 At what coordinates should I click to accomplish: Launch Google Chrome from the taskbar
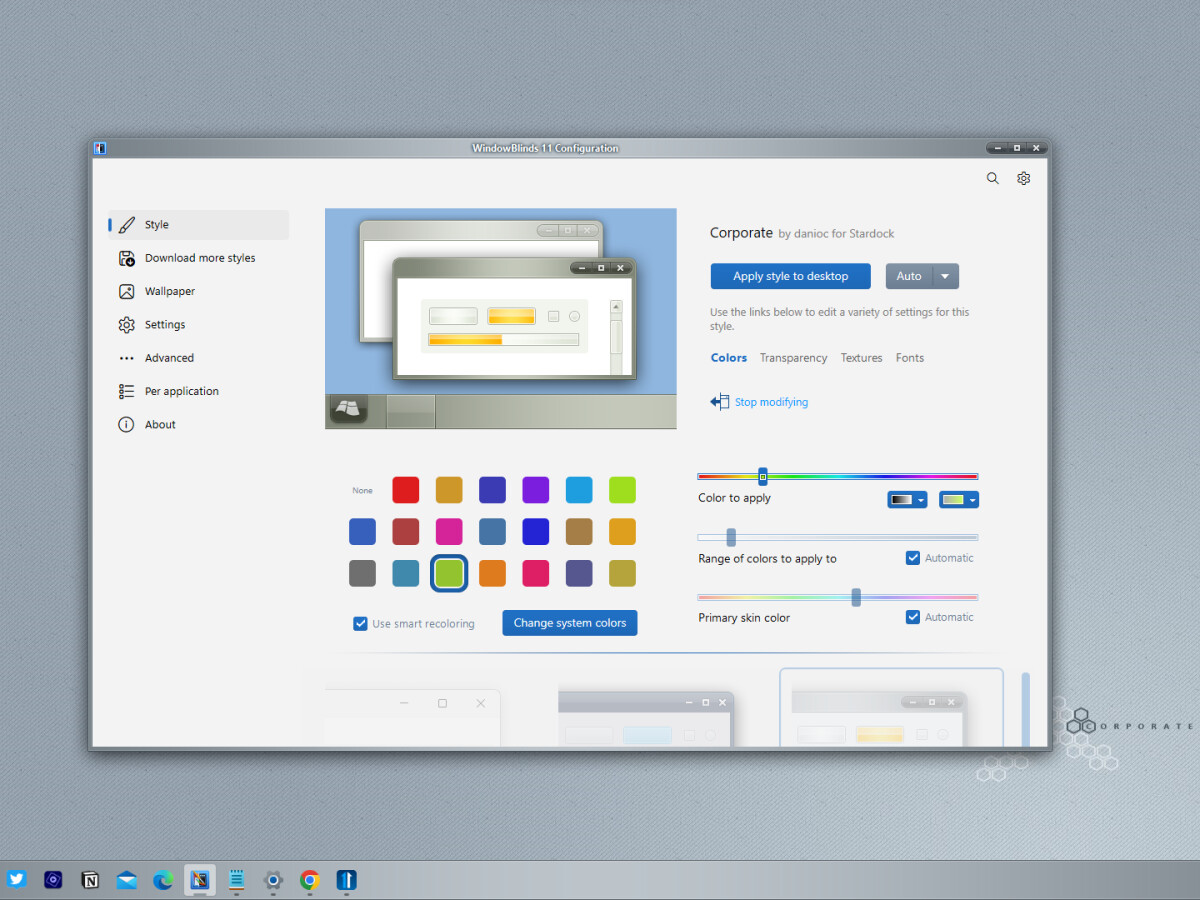coord(310,880)
